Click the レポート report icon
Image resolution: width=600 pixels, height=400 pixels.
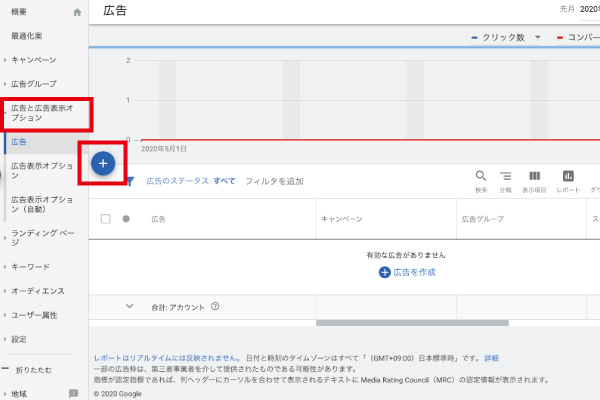[x=567, y=176]
